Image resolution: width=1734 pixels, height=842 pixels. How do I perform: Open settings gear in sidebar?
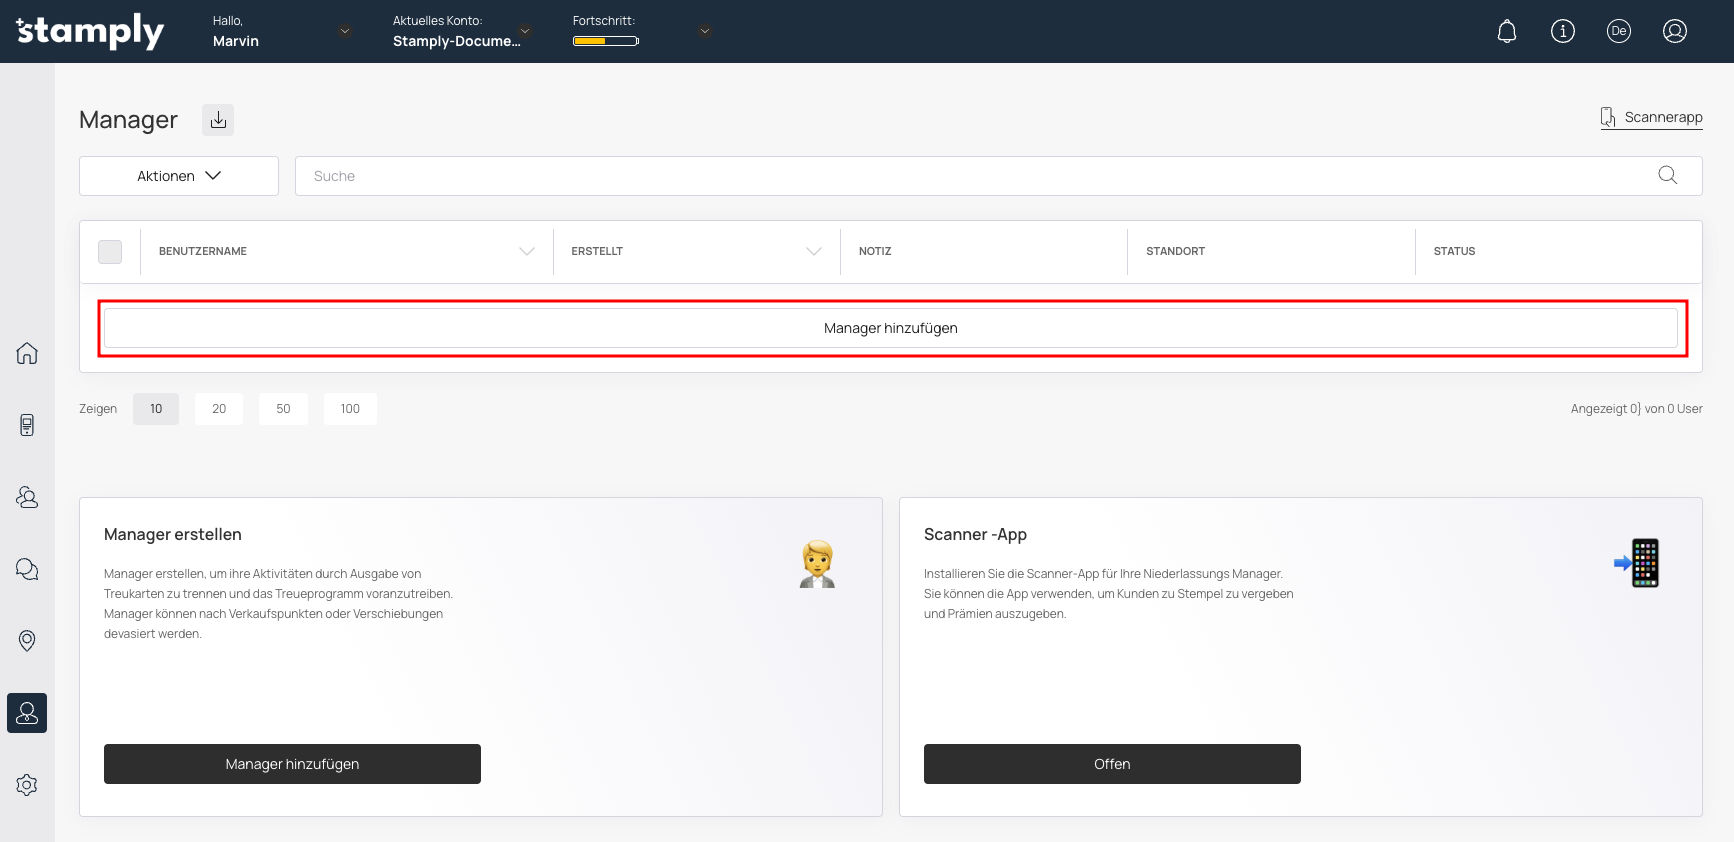pos(27,785)
